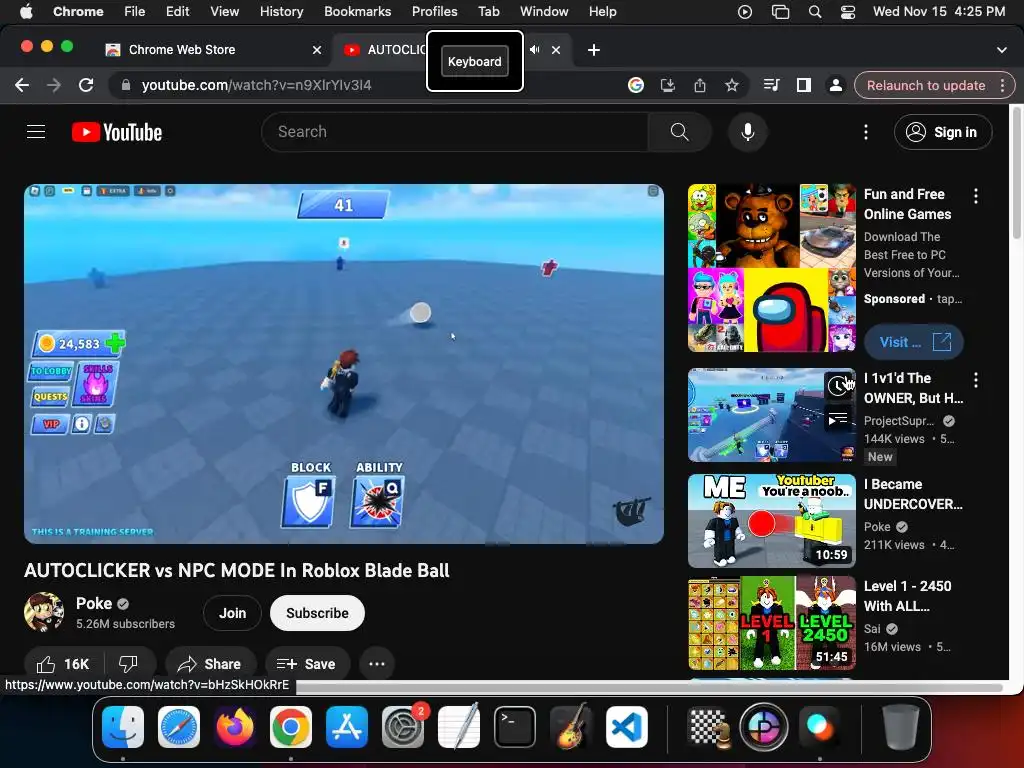Expand the tab search chevron
The image size is (1024, 768).
1001,50
